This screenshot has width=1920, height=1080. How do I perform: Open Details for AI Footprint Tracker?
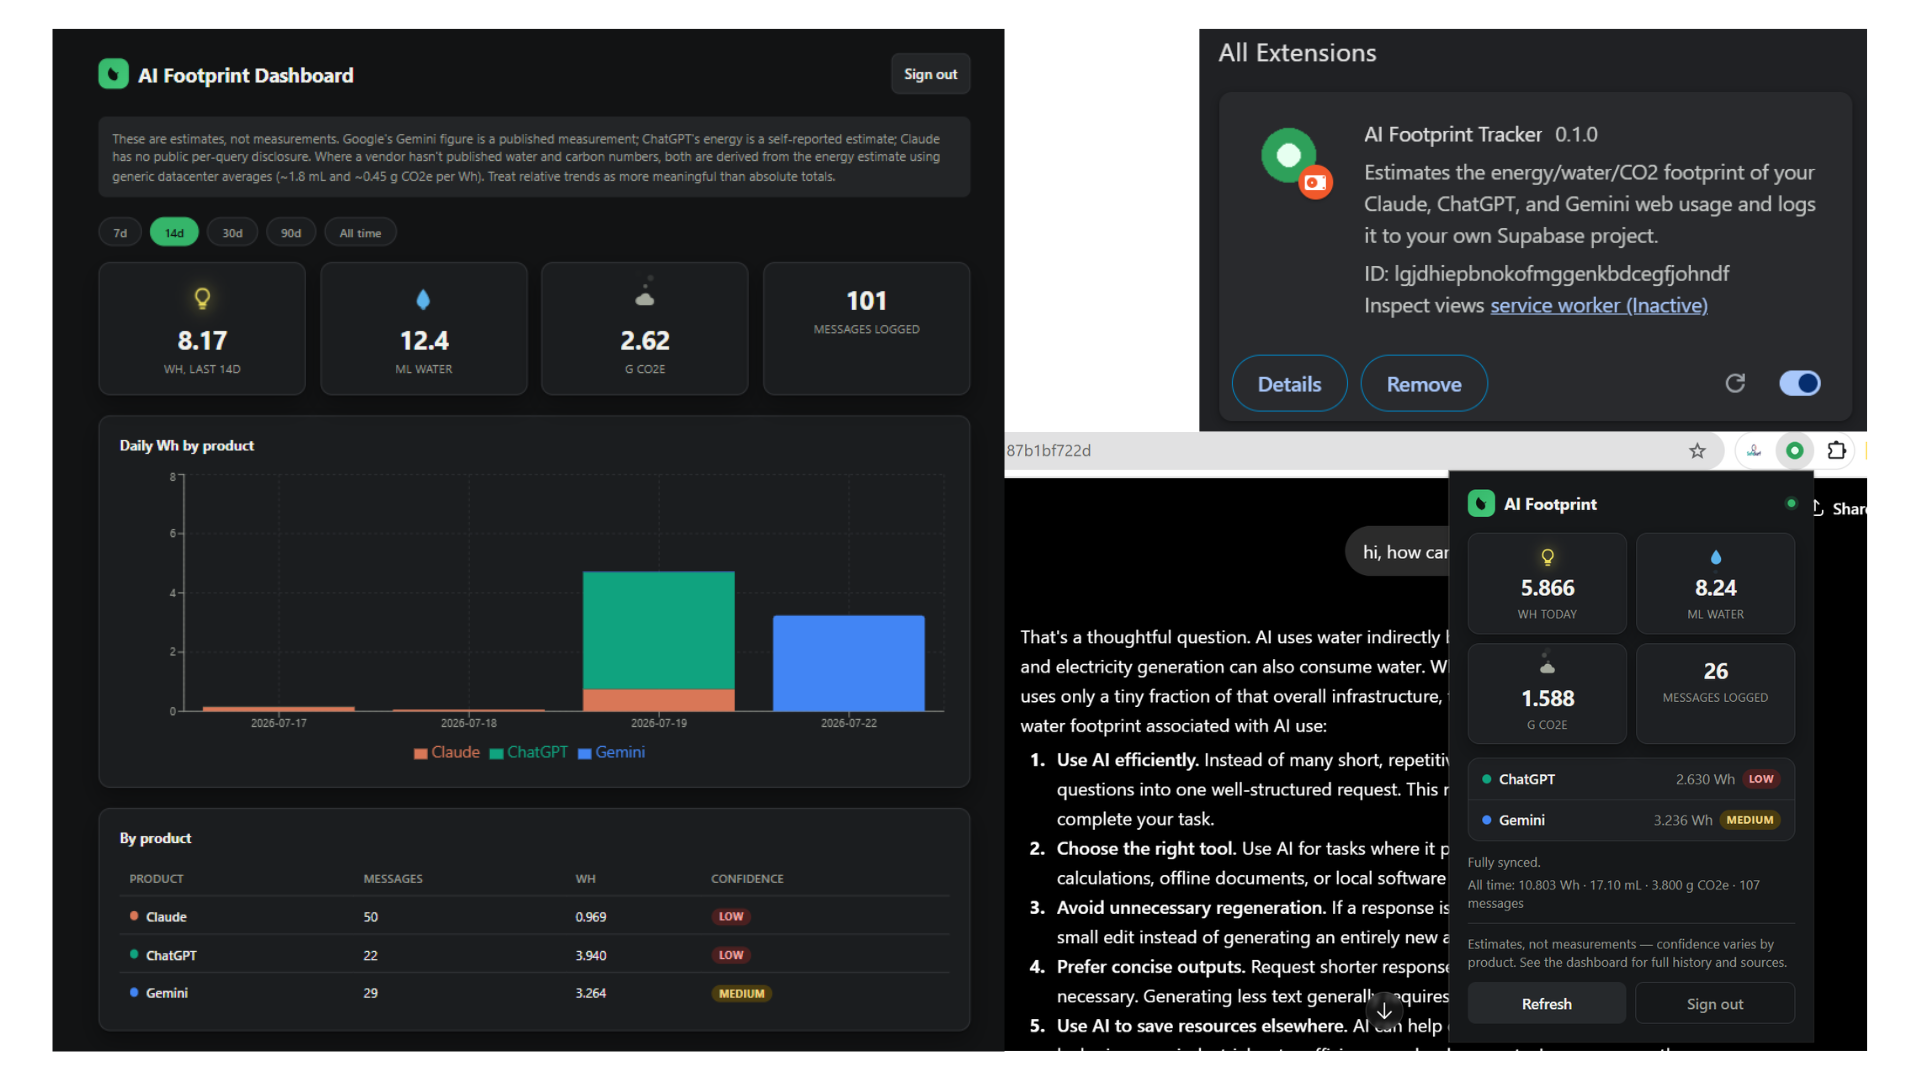click(1289, 384)
